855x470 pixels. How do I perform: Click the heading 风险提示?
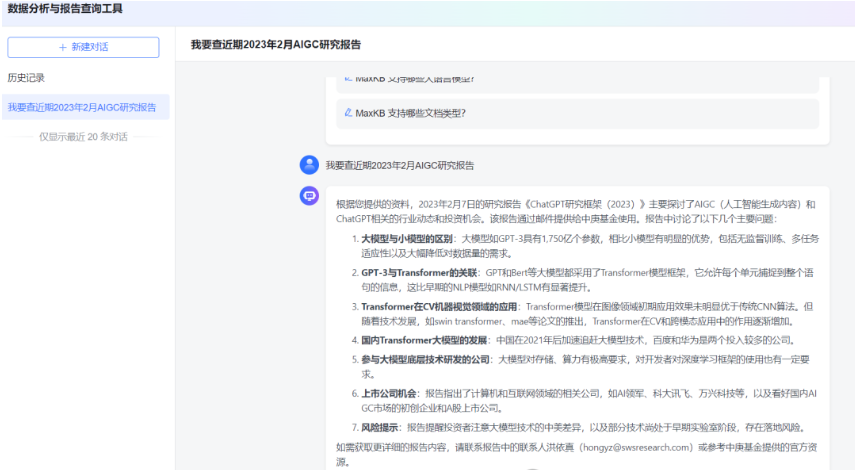380,427
